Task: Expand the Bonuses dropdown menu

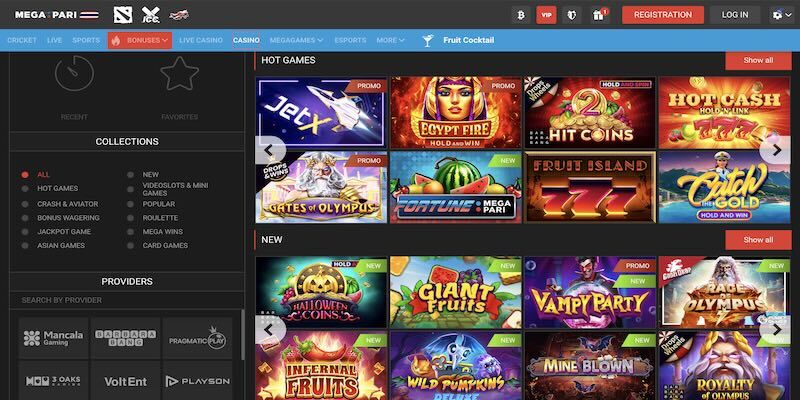Action: (140, 40)
